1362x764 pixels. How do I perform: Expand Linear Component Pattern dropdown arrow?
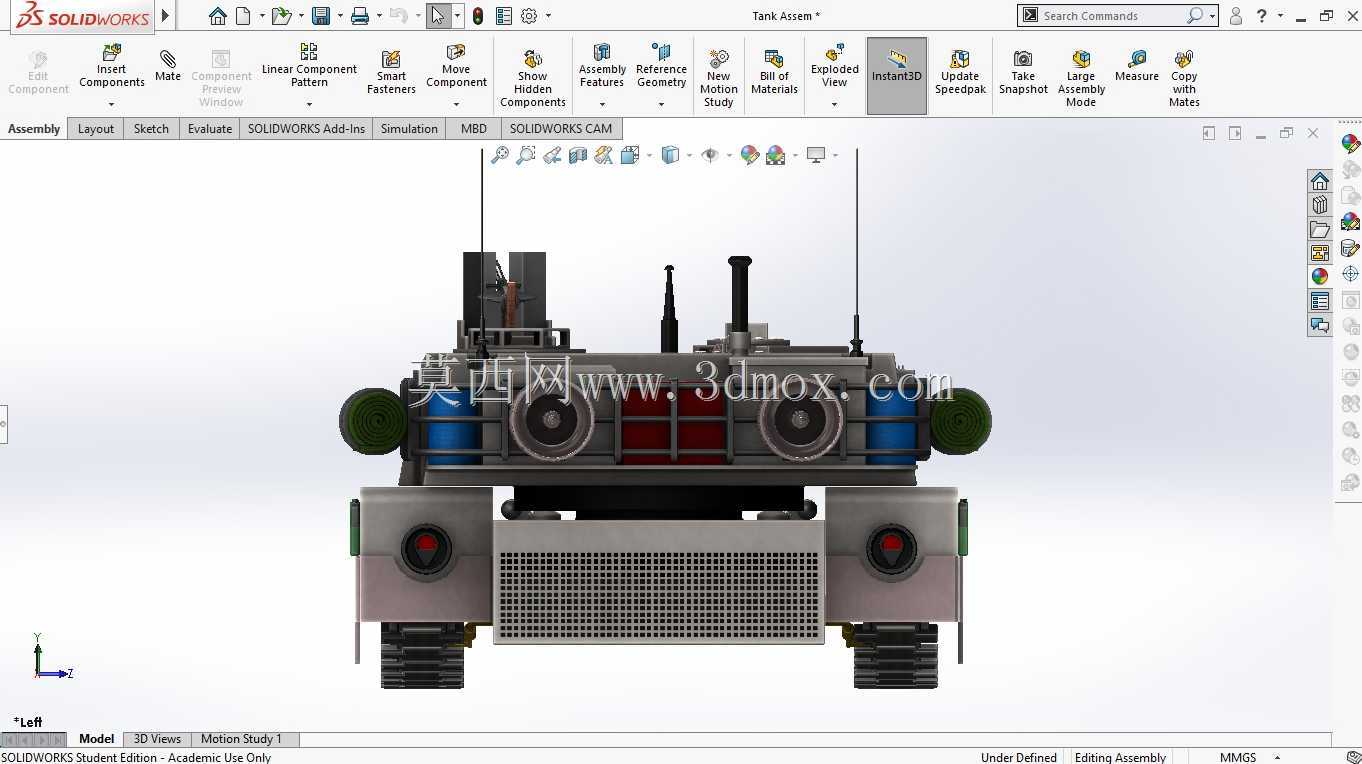click(x=309, y=104)
